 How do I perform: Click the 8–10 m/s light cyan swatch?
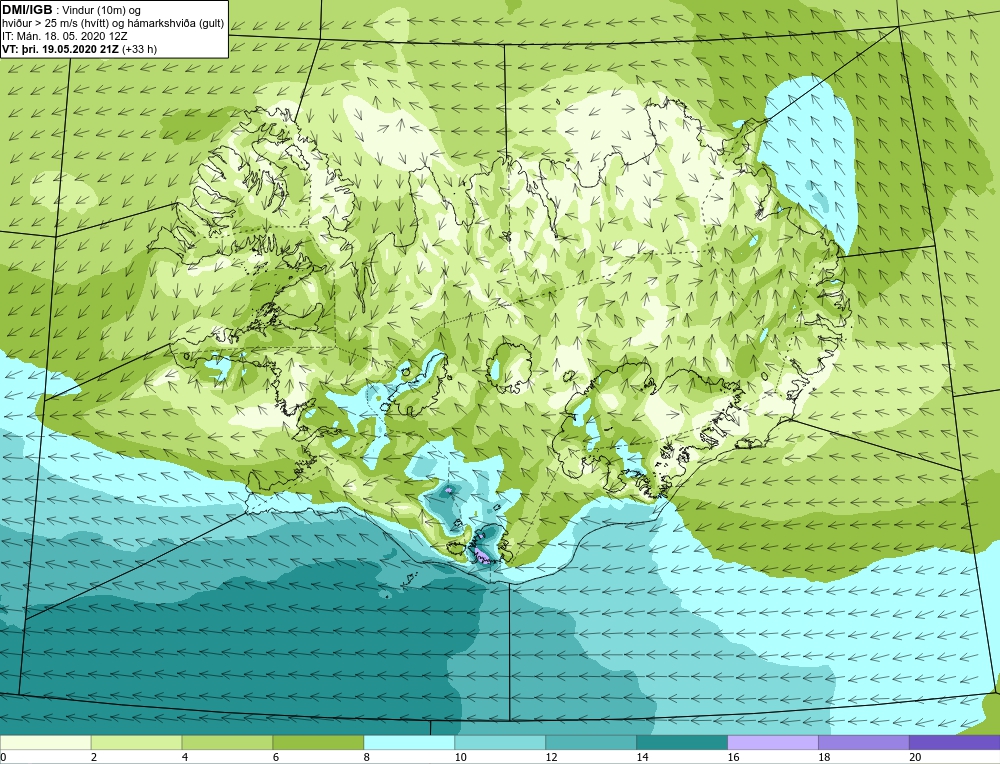409,742
